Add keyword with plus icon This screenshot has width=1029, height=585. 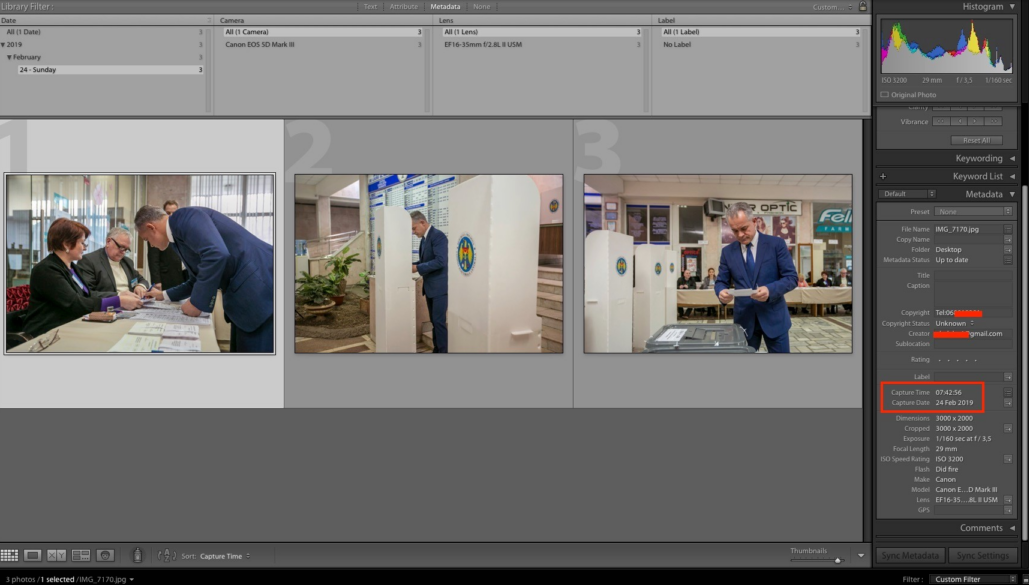point(883,176)
